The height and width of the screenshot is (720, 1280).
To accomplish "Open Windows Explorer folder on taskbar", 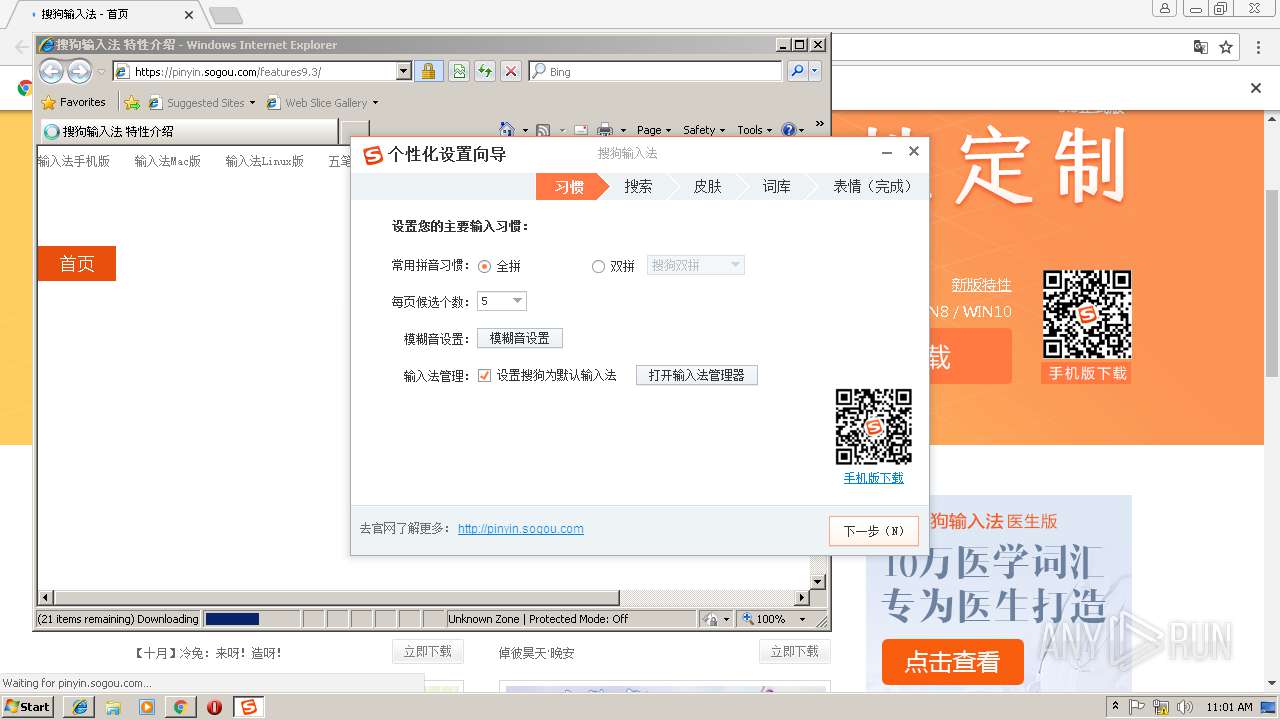I will [x=113, y=707].
